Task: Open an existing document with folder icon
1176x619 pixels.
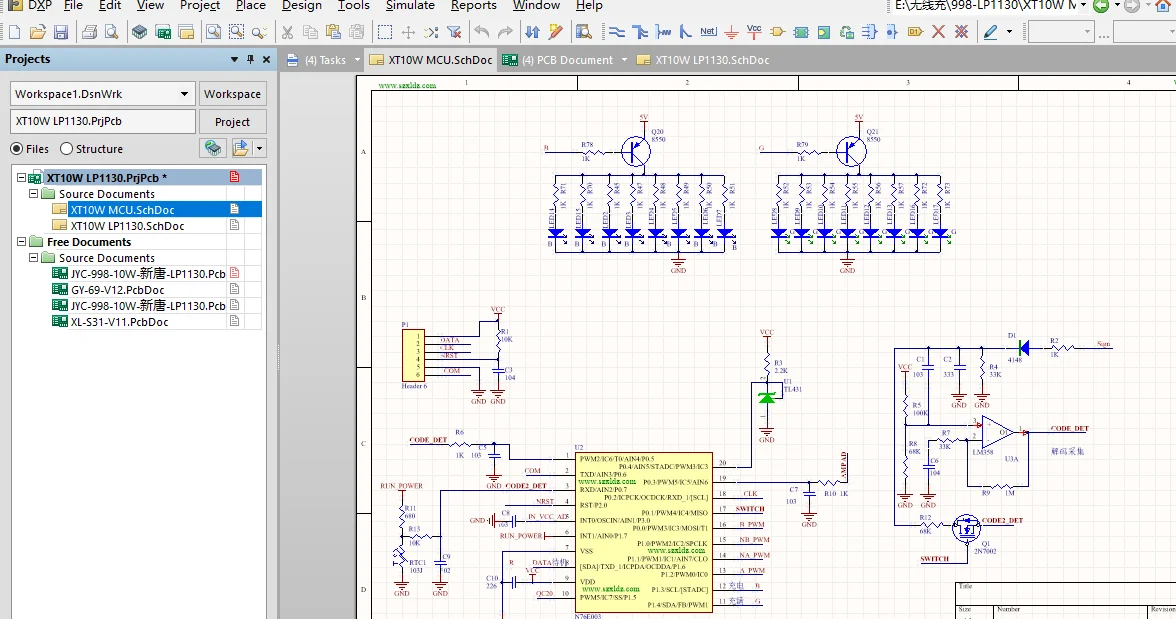Action: 38,32
